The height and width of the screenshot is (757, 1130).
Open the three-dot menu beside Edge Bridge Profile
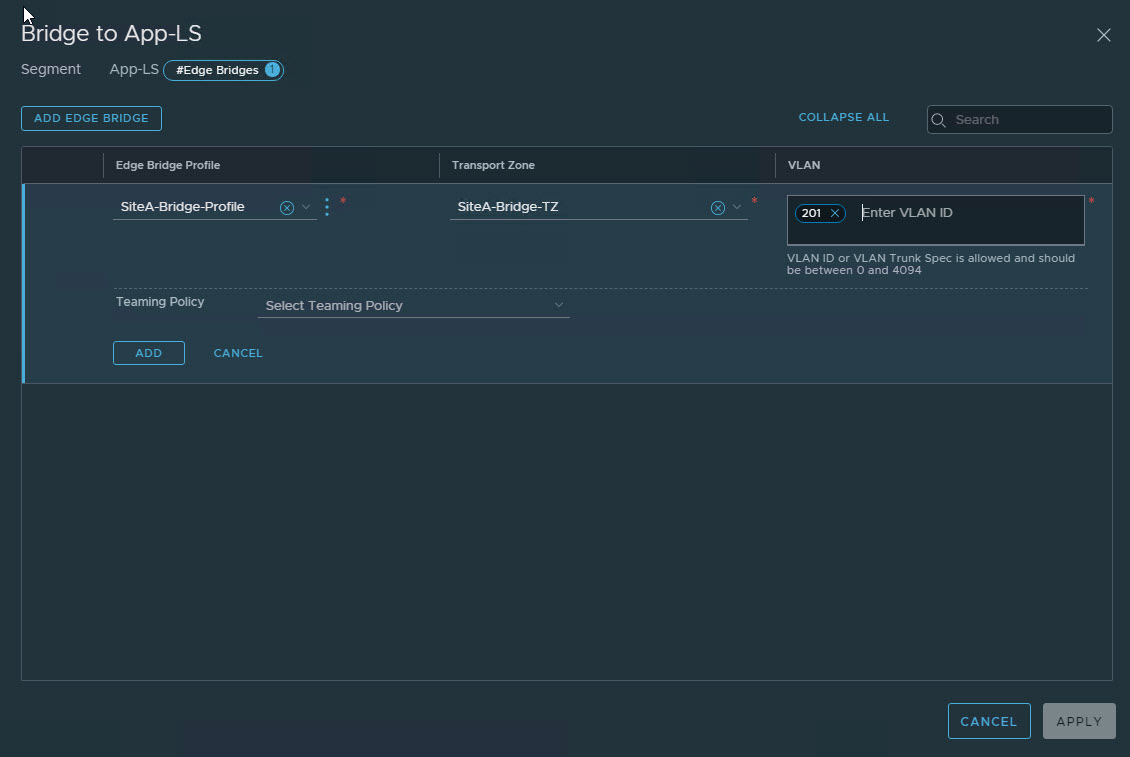[x=327, y=207]
